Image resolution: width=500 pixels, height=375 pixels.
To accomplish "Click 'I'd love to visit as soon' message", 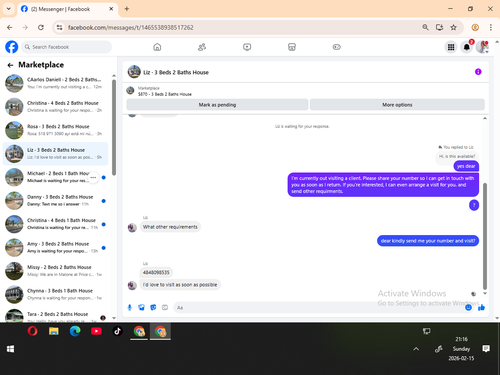I will [180, 285].
